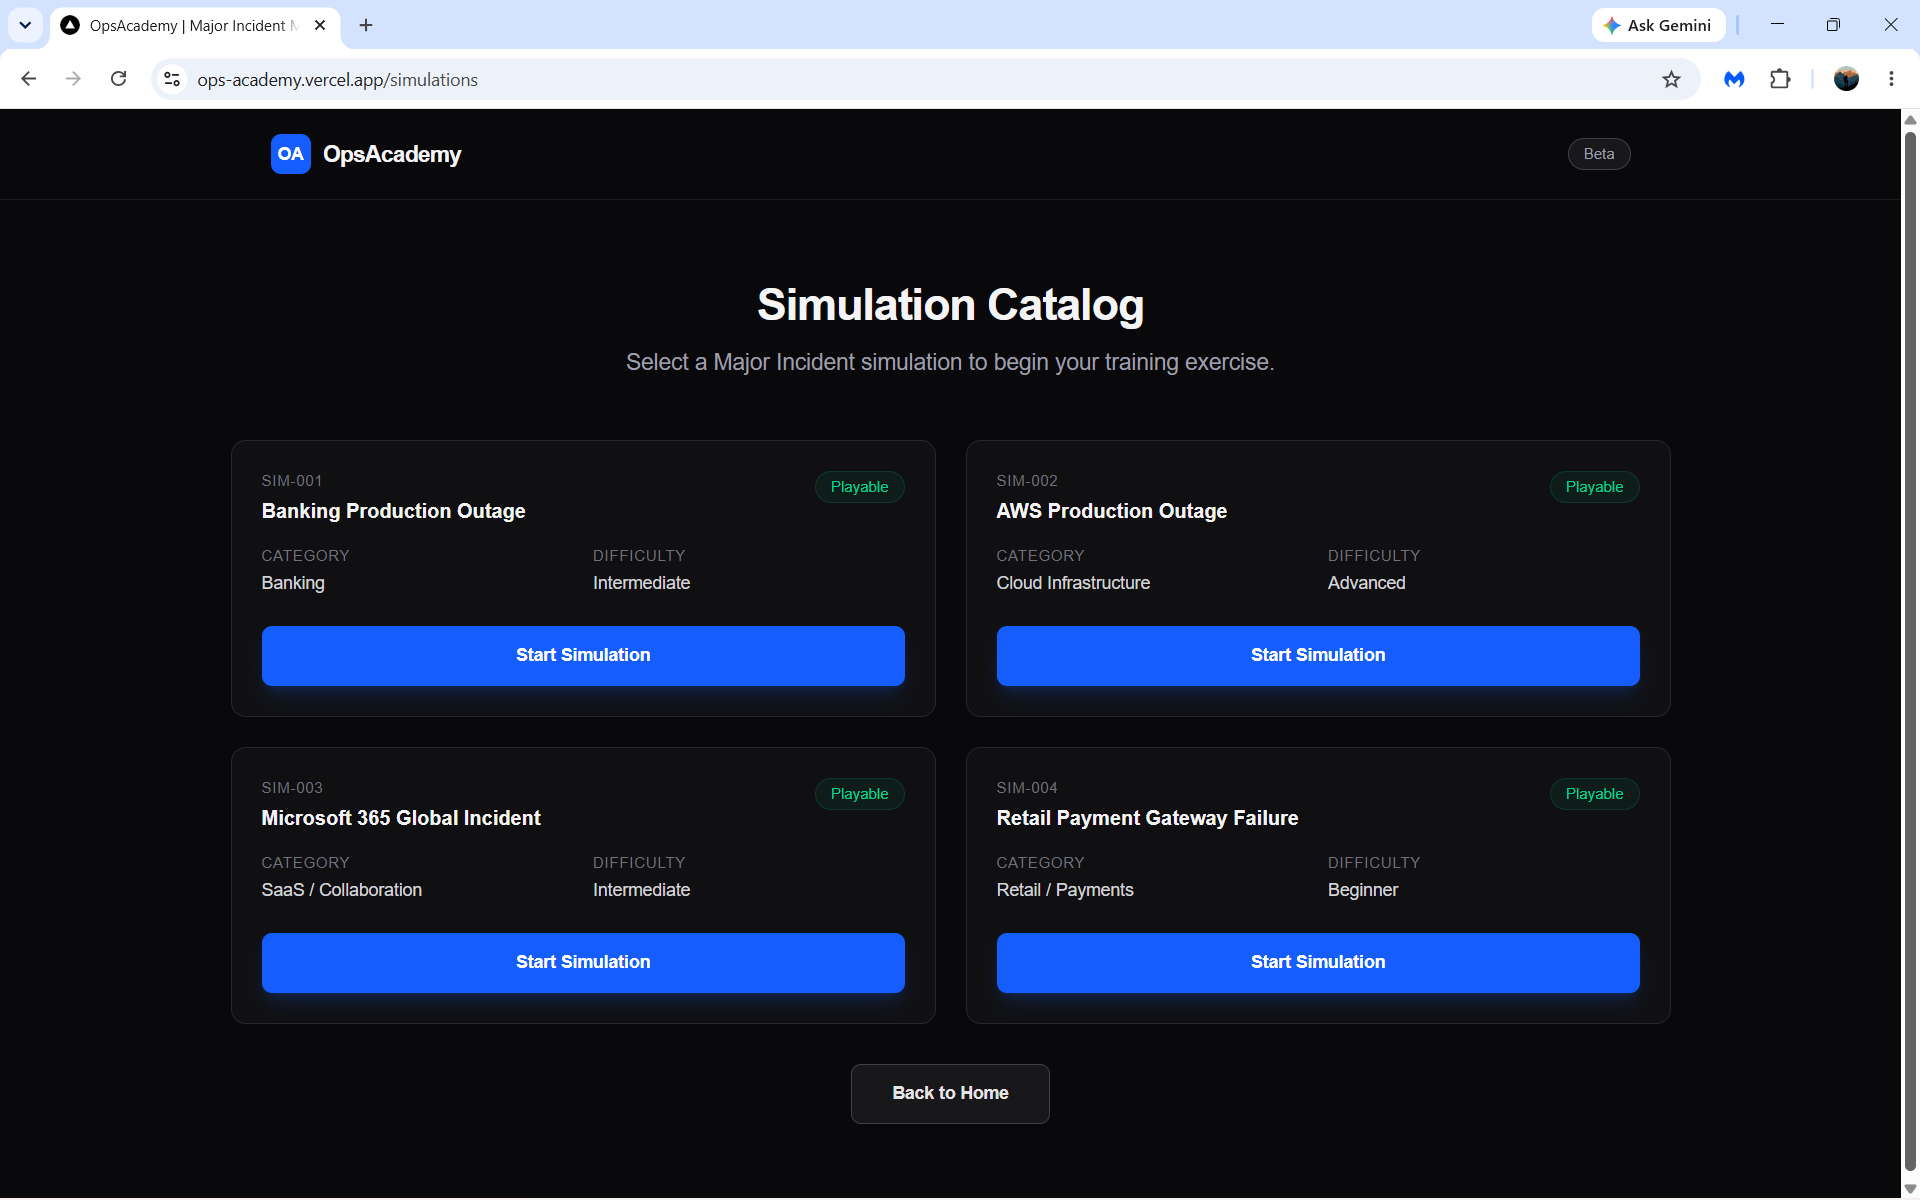Click the Cloud Infrastructure category value
The height and width of the screenshot is (1200, 1920).
[1073, 583]
